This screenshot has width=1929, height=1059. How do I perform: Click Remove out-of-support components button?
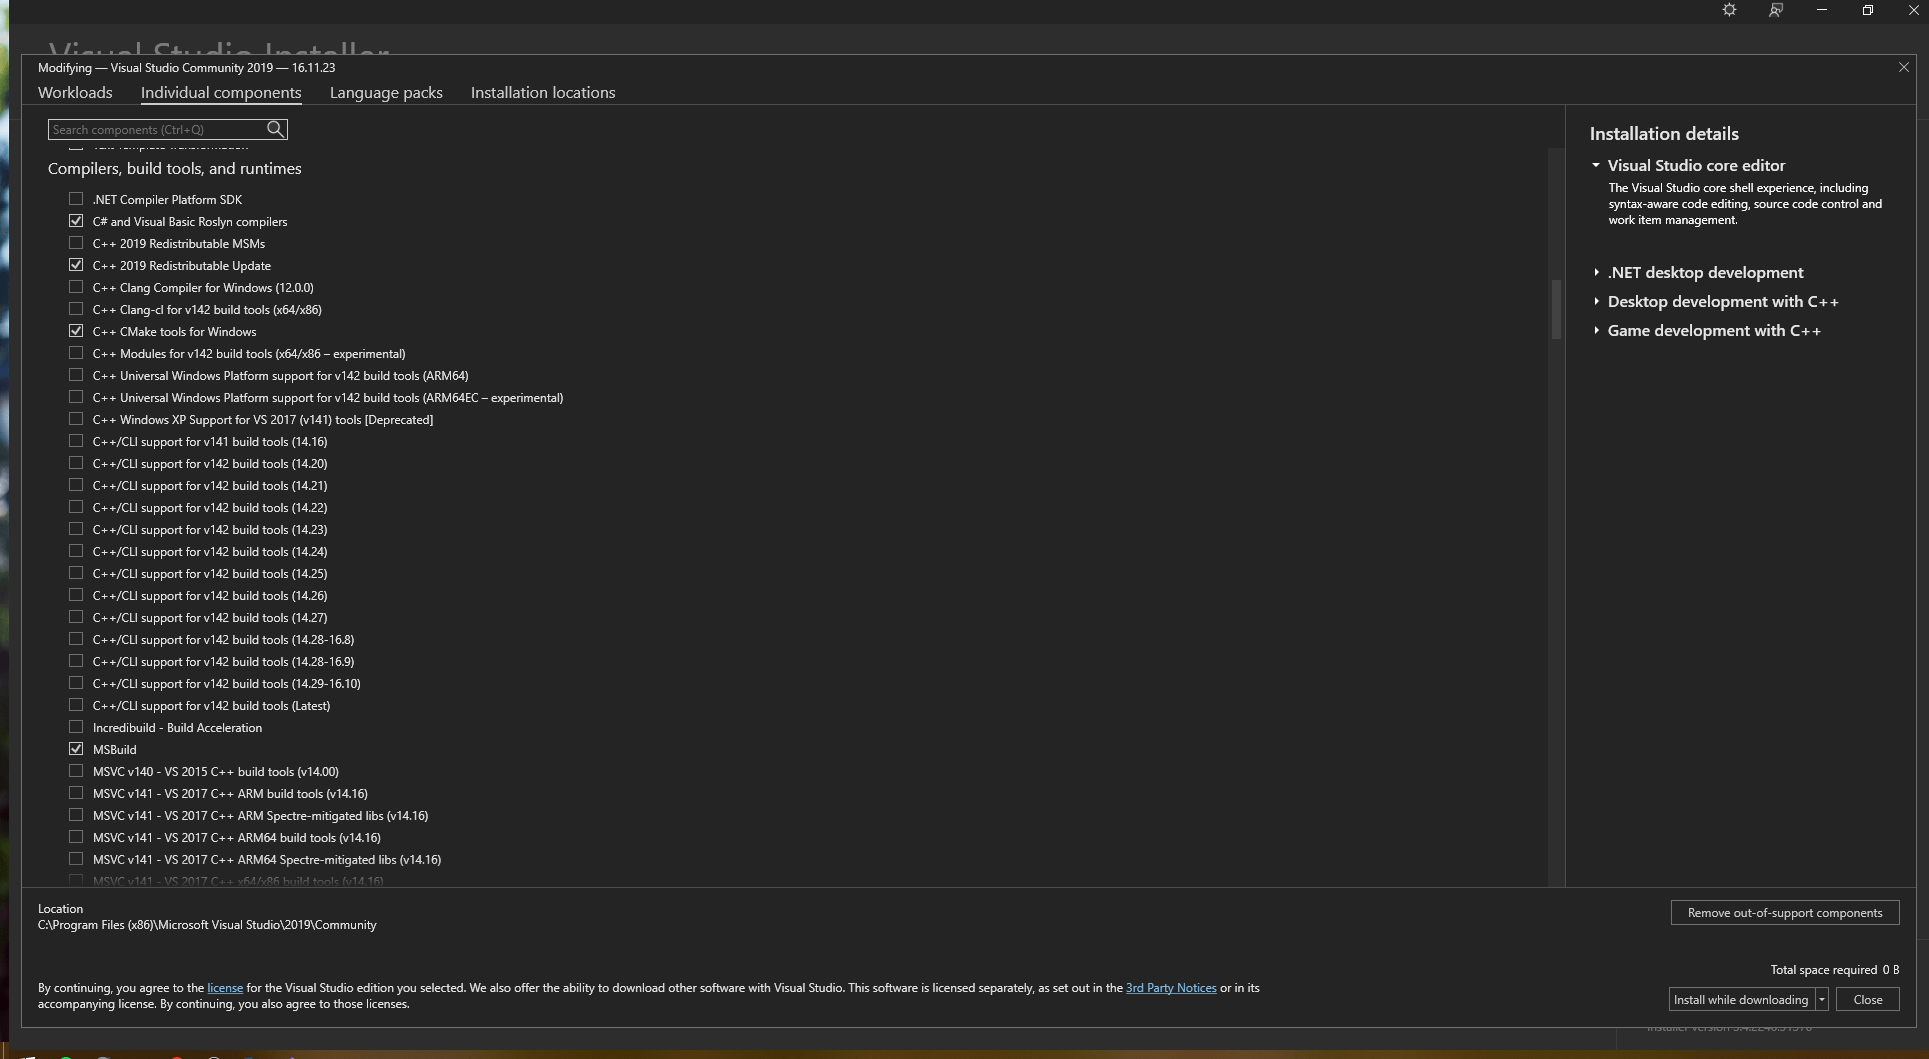(x=1785, y=912)
